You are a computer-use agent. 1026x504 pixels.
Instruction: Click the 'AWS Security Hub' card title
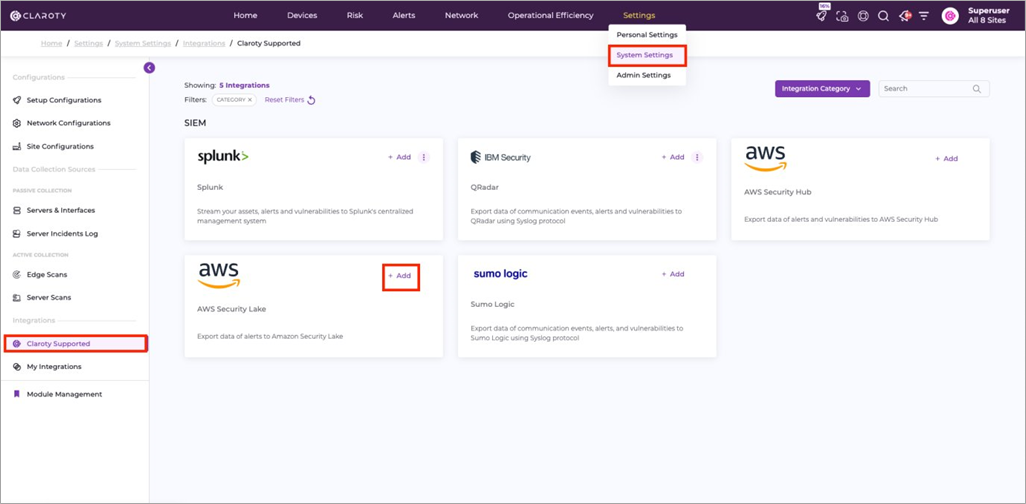[x=777, y=193]
